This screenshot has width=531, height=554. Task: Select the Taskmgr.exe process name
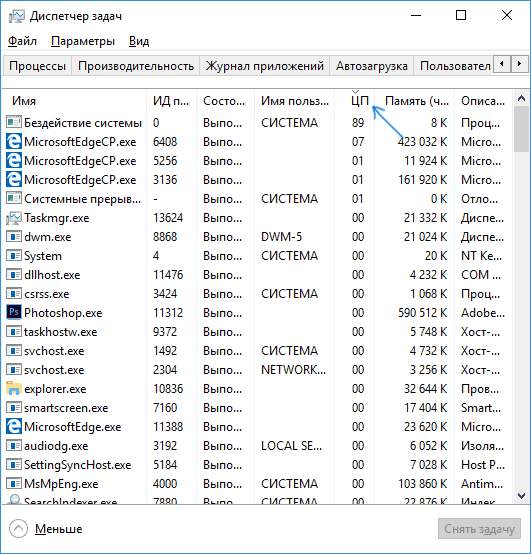pyautogui.click(x=57, y=218)
